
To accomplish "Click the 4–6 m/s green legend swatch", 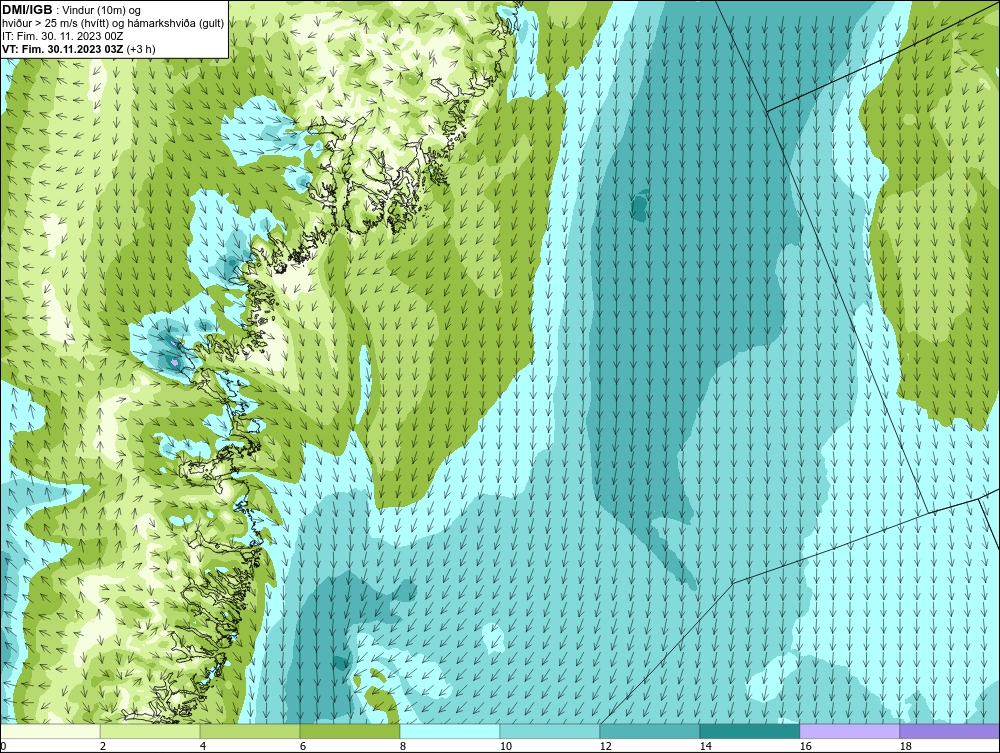I will click(250, 731).
